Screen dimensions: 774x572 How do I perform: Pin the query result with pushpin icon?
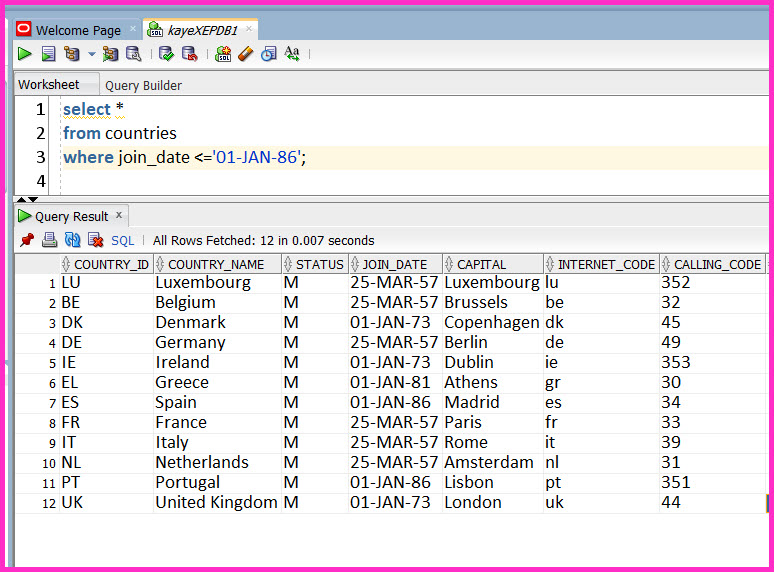tap(27, 240)
